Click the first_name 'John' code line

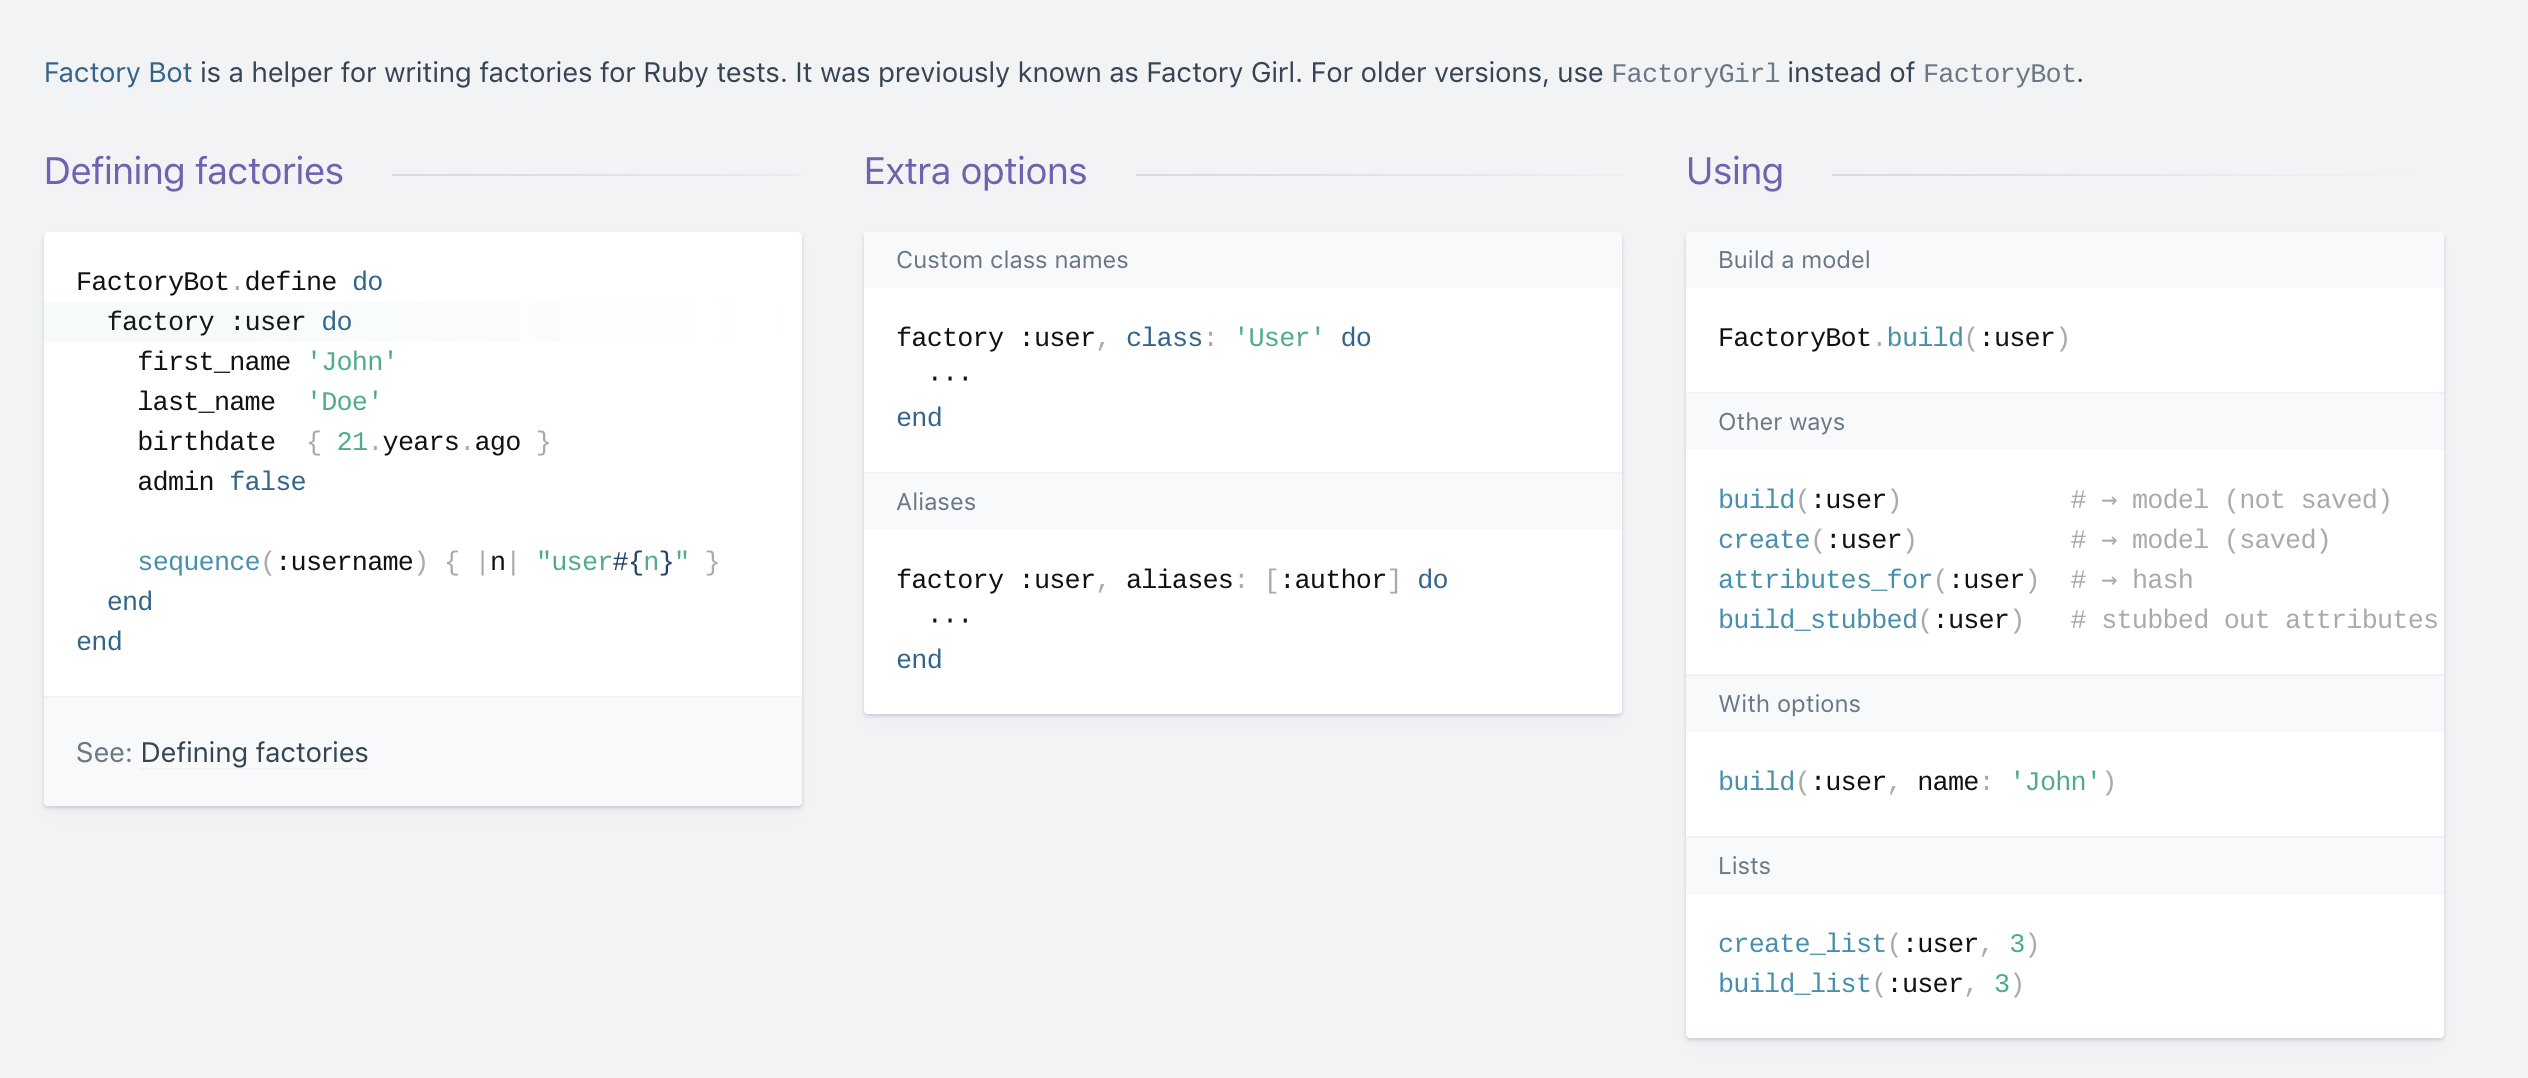pos(267,362)
